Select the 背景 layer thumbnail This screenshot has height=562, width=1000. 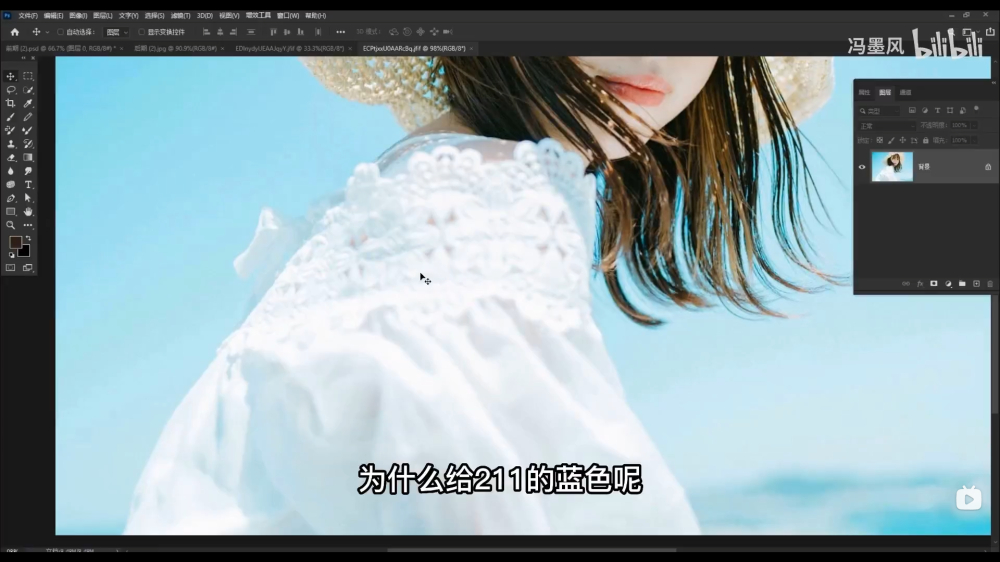pos(892,167)
